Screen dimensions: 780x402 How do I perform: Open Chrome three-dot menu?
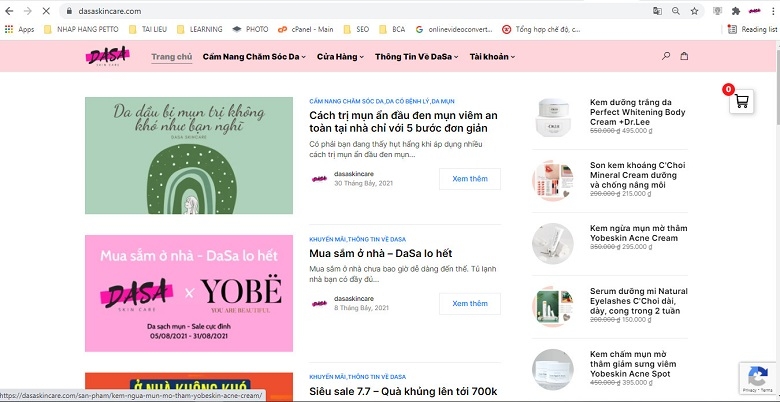(x=774, y=11)
